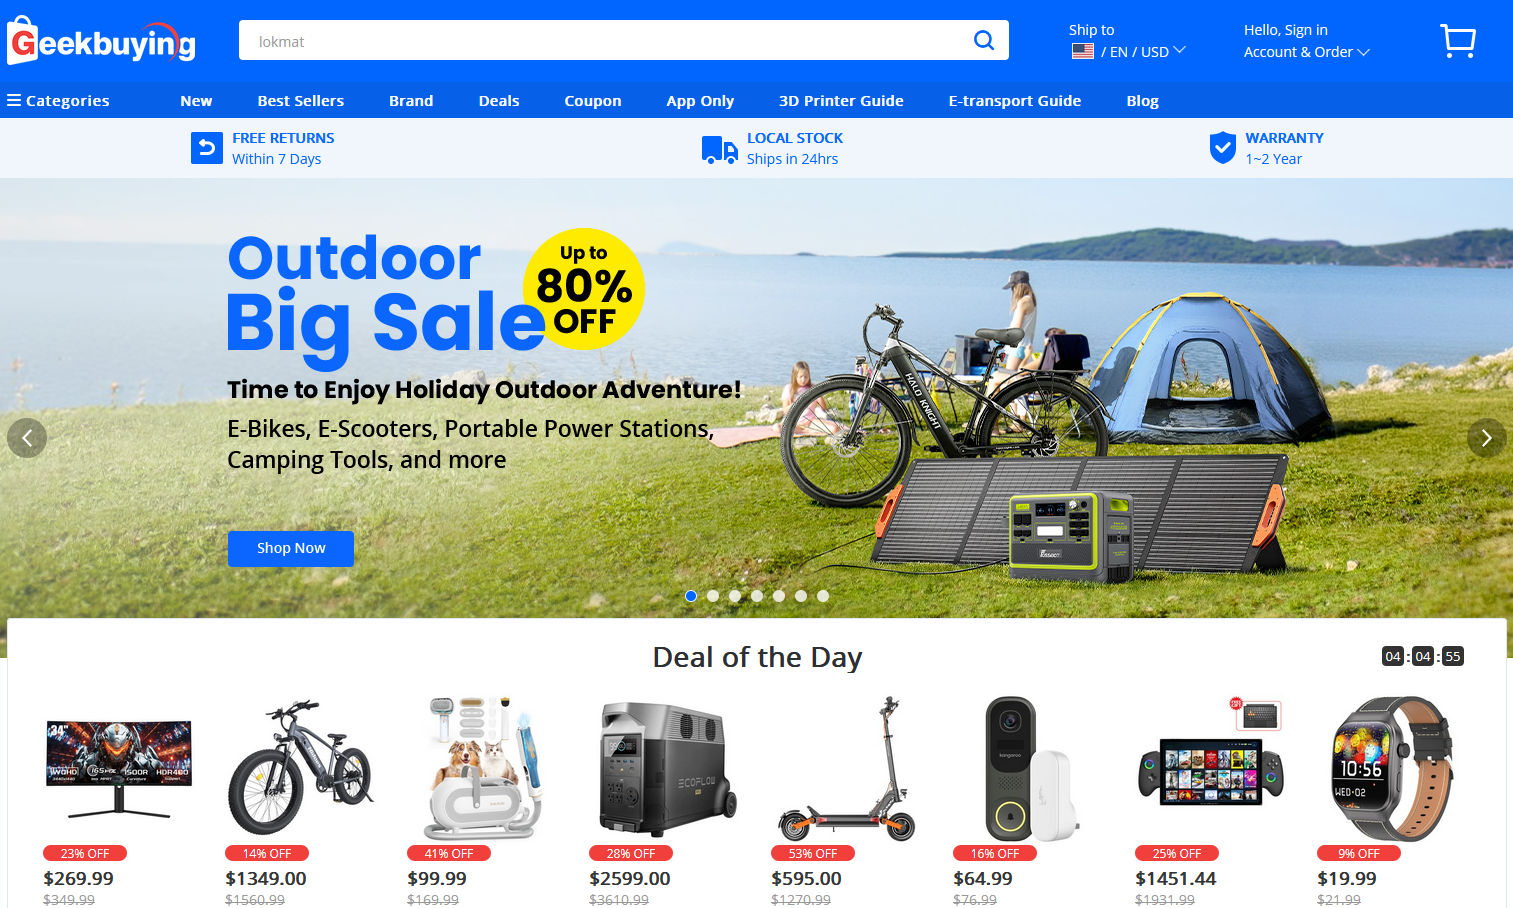
Task: Select the fourth carousel dot
Action: click(x=757, y=596)
